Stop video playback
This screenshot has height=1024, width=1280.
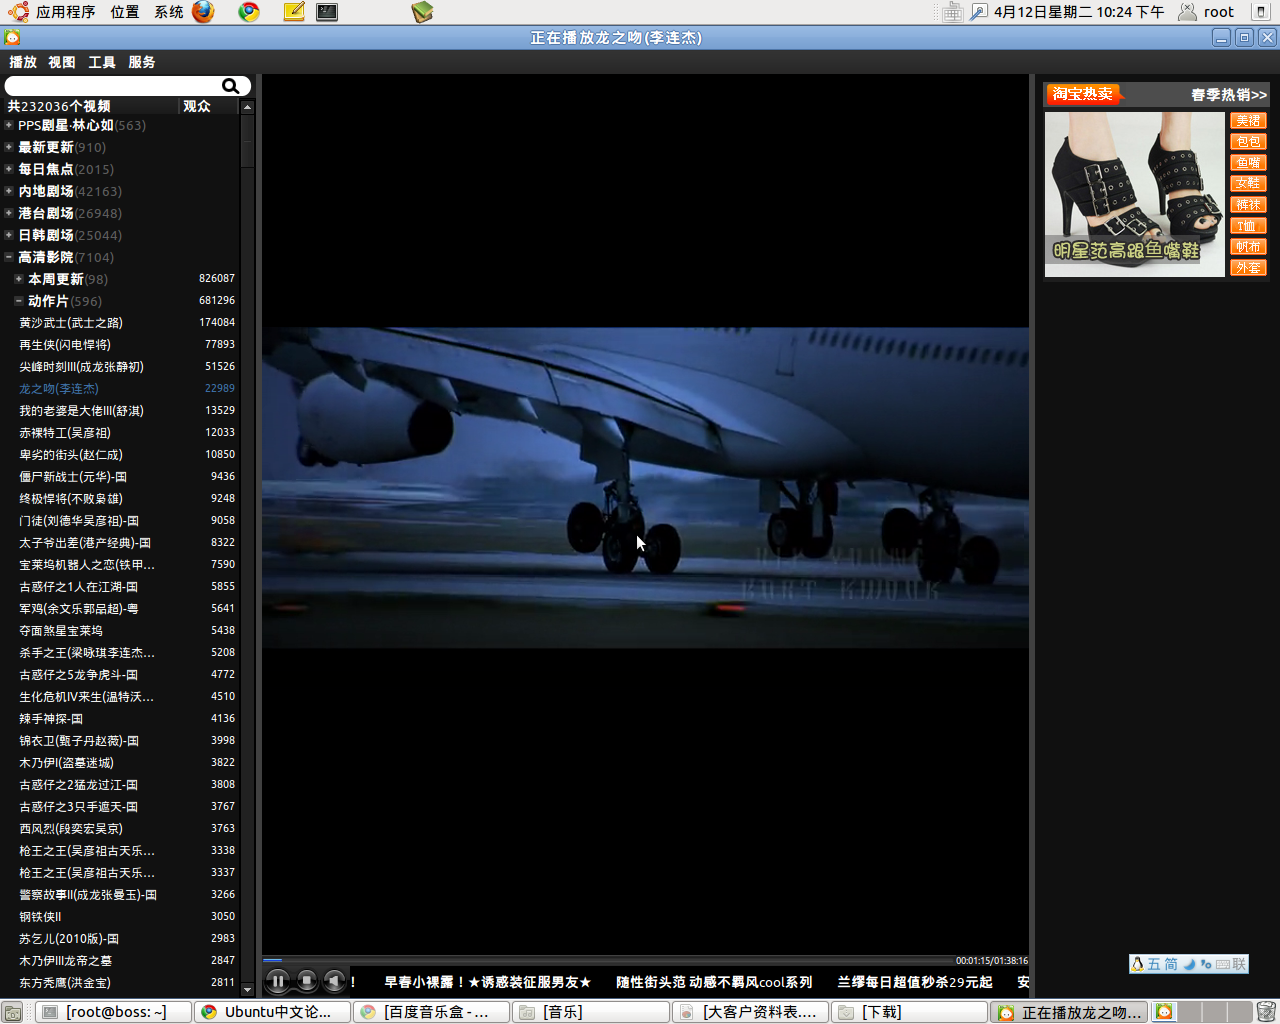pyautogui.click(x=307, y=982)
